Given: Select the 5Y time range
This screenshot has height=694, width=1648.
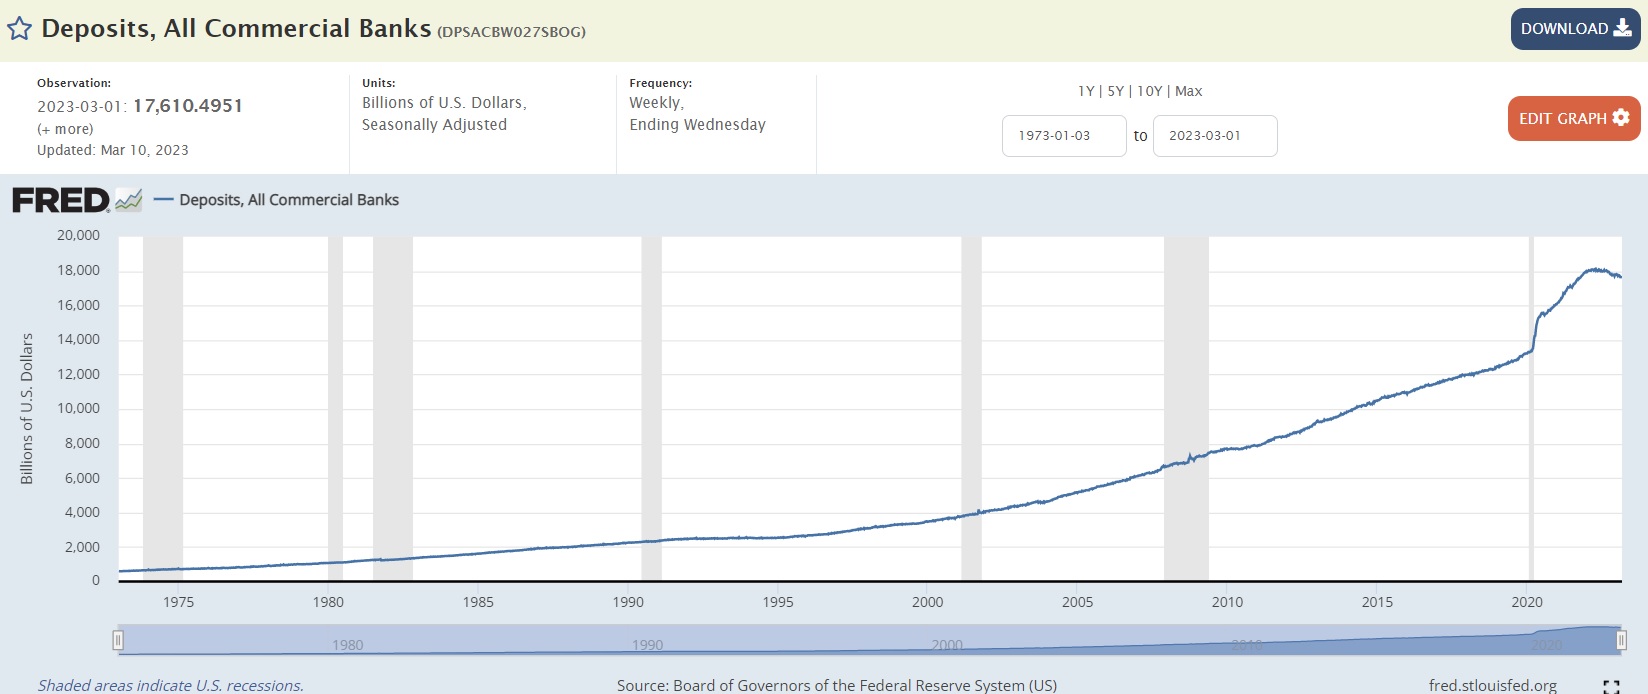Looking at the screenshot, I should click(1115, 91).
